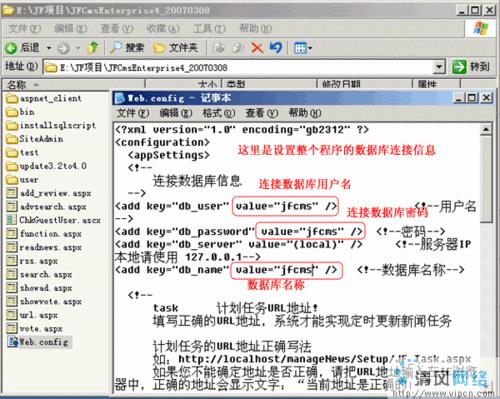
Task: Click the red Delete X toolbar icon
Action: click(x=257, y=48)
